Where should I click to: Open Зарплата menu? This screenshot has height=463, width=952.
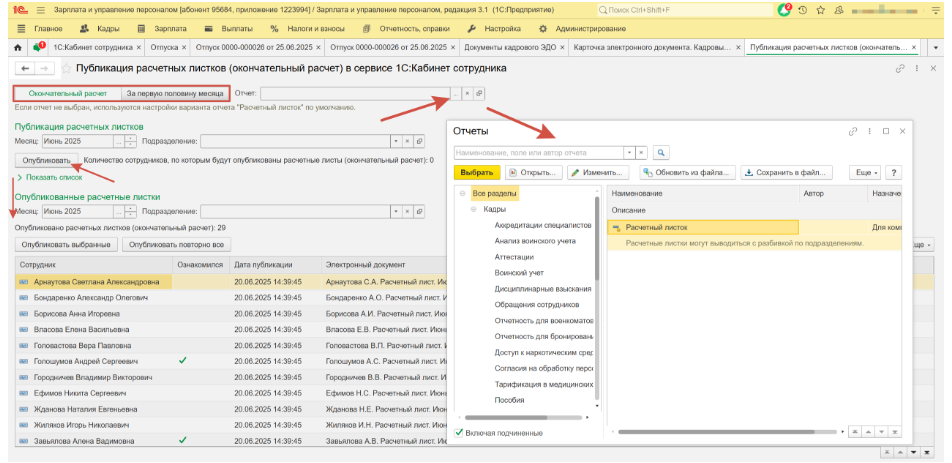coord(162,29)
